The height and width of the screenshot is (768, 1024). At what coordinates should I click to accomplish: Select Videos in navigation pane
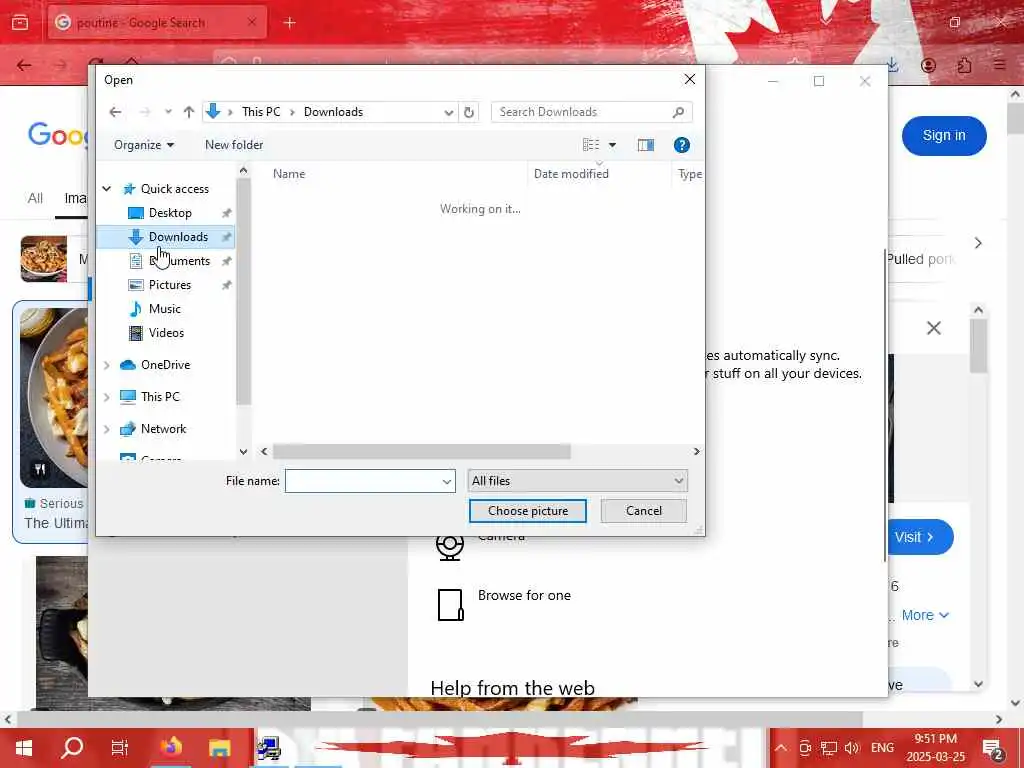166,333
